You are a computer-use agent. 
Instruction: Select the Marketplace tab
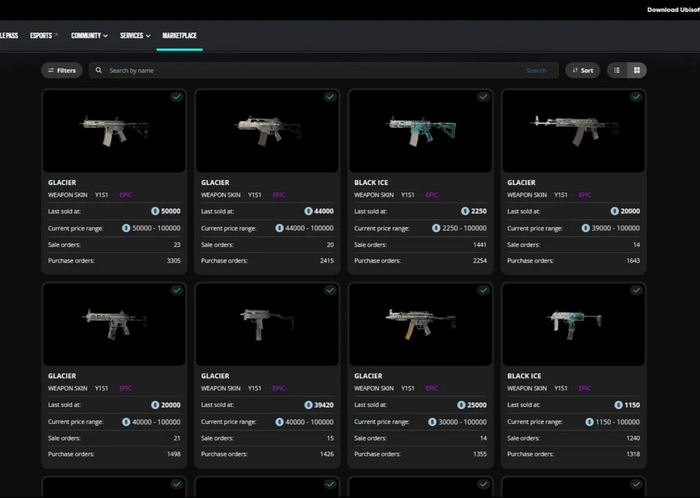point(179,36)
